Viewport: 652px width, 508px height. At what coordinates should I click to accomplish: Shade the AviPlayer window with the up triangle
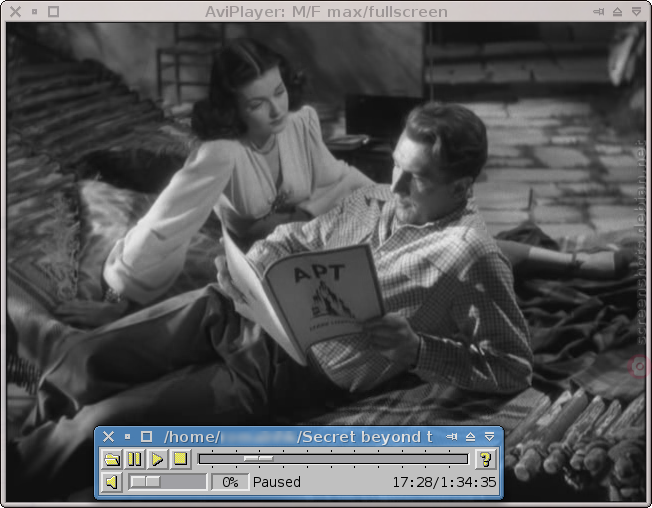click(x=617, y=12)
